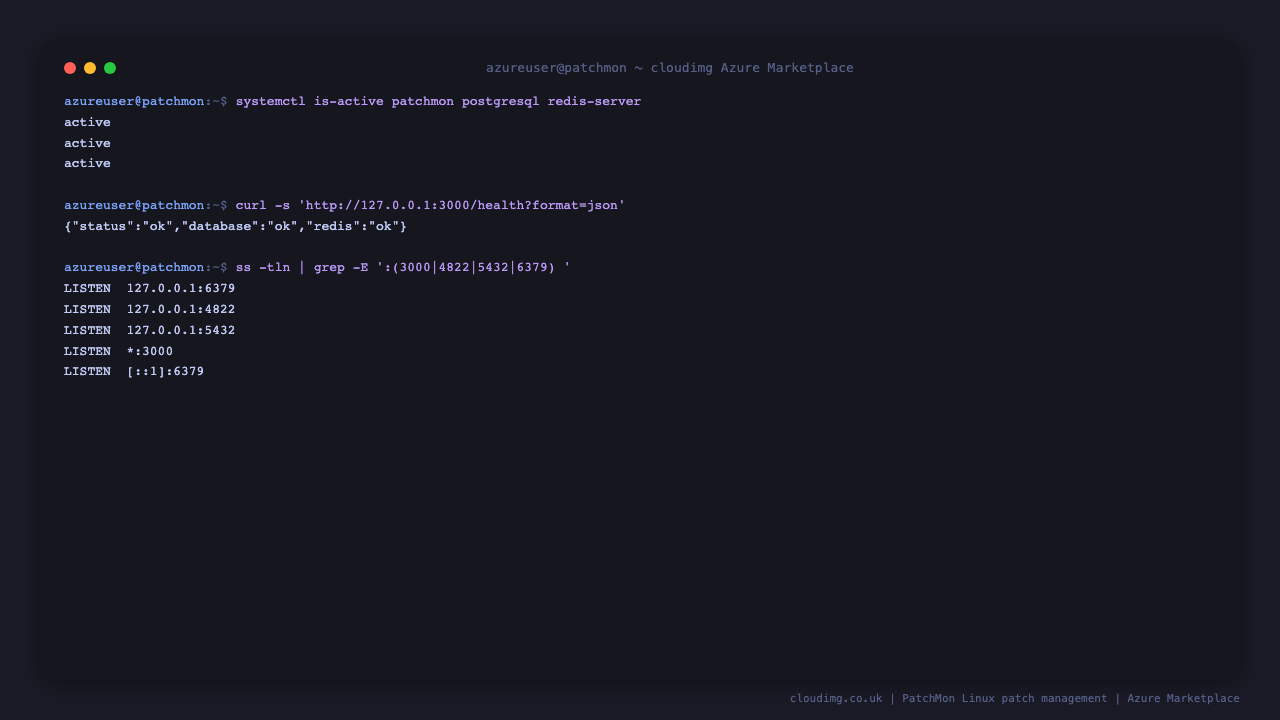This screenshot has height=720, width=1280.
Task: Click the 'LISTEN [::1]:6379' line
Action: [x=134, y=372]
